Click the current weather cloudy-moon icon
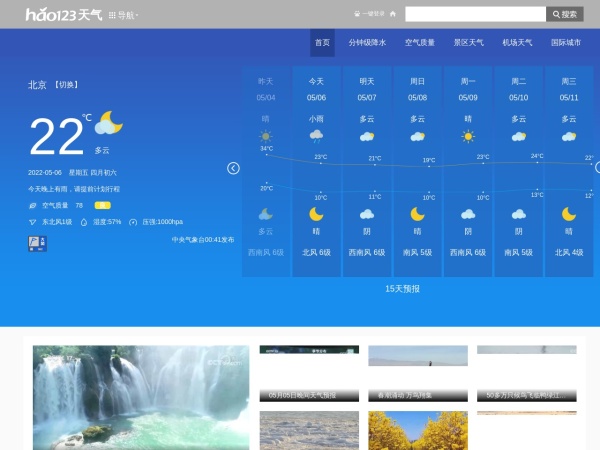The width and height of the screenshot is (600, 450). pyautogui.click(x=108, y=124)
